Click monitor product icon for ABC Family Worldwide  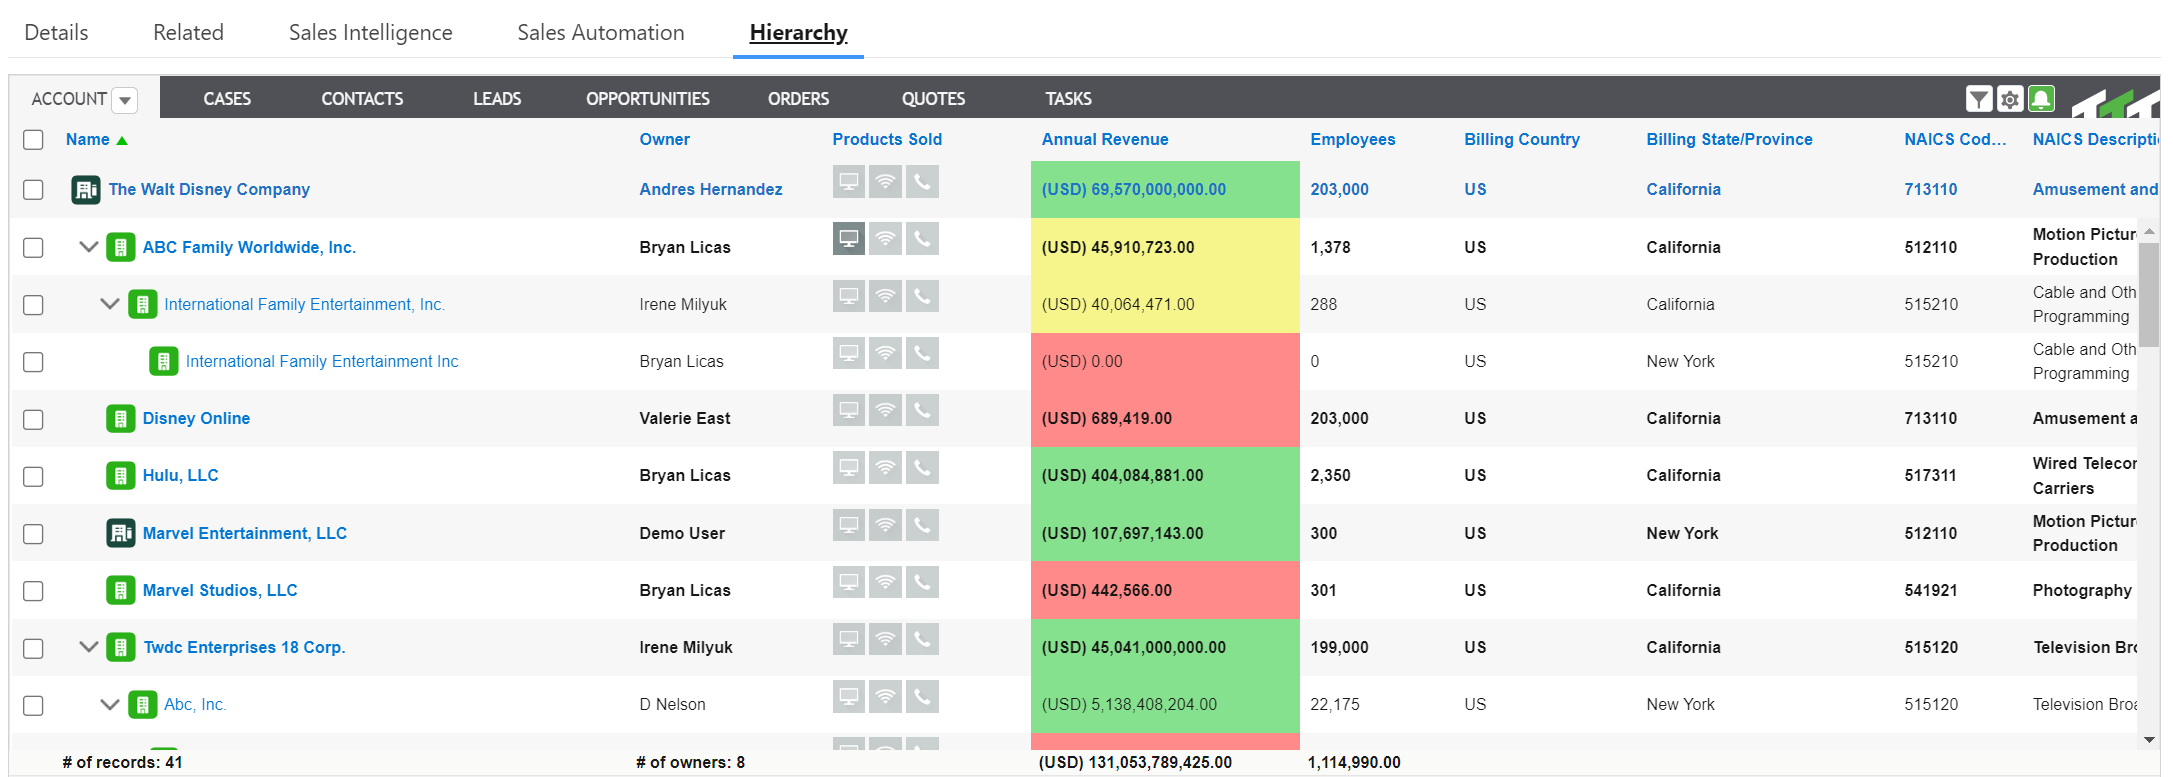point(849,239)
